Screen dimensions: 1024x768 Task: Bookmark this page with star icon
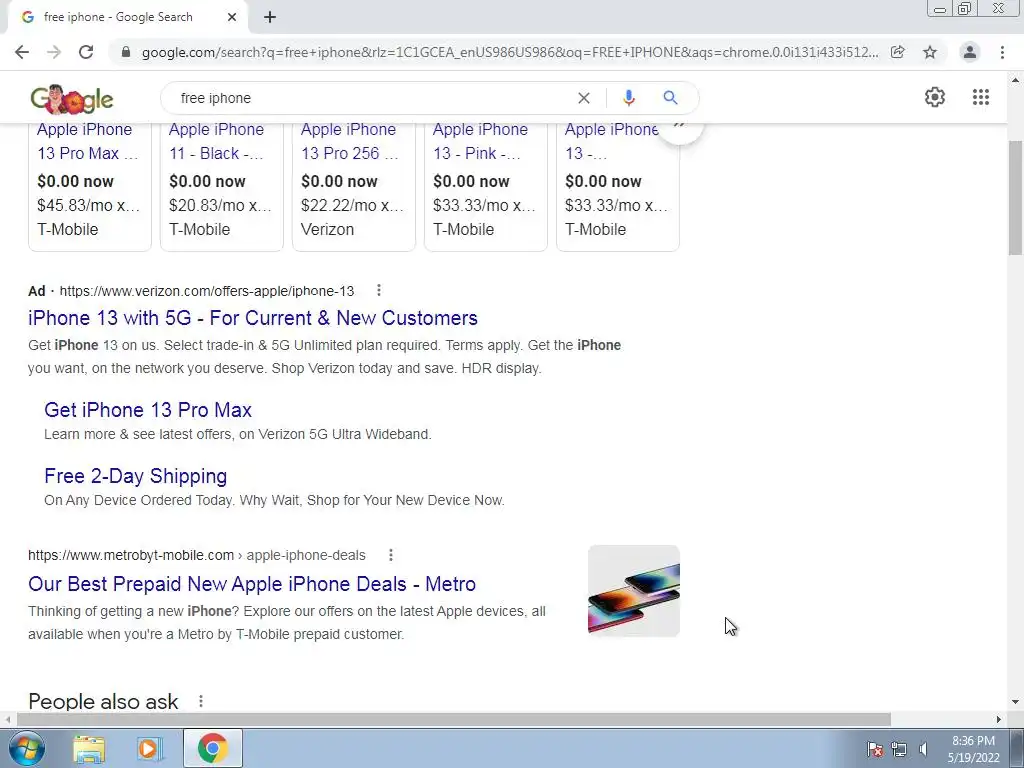point(930,52)
